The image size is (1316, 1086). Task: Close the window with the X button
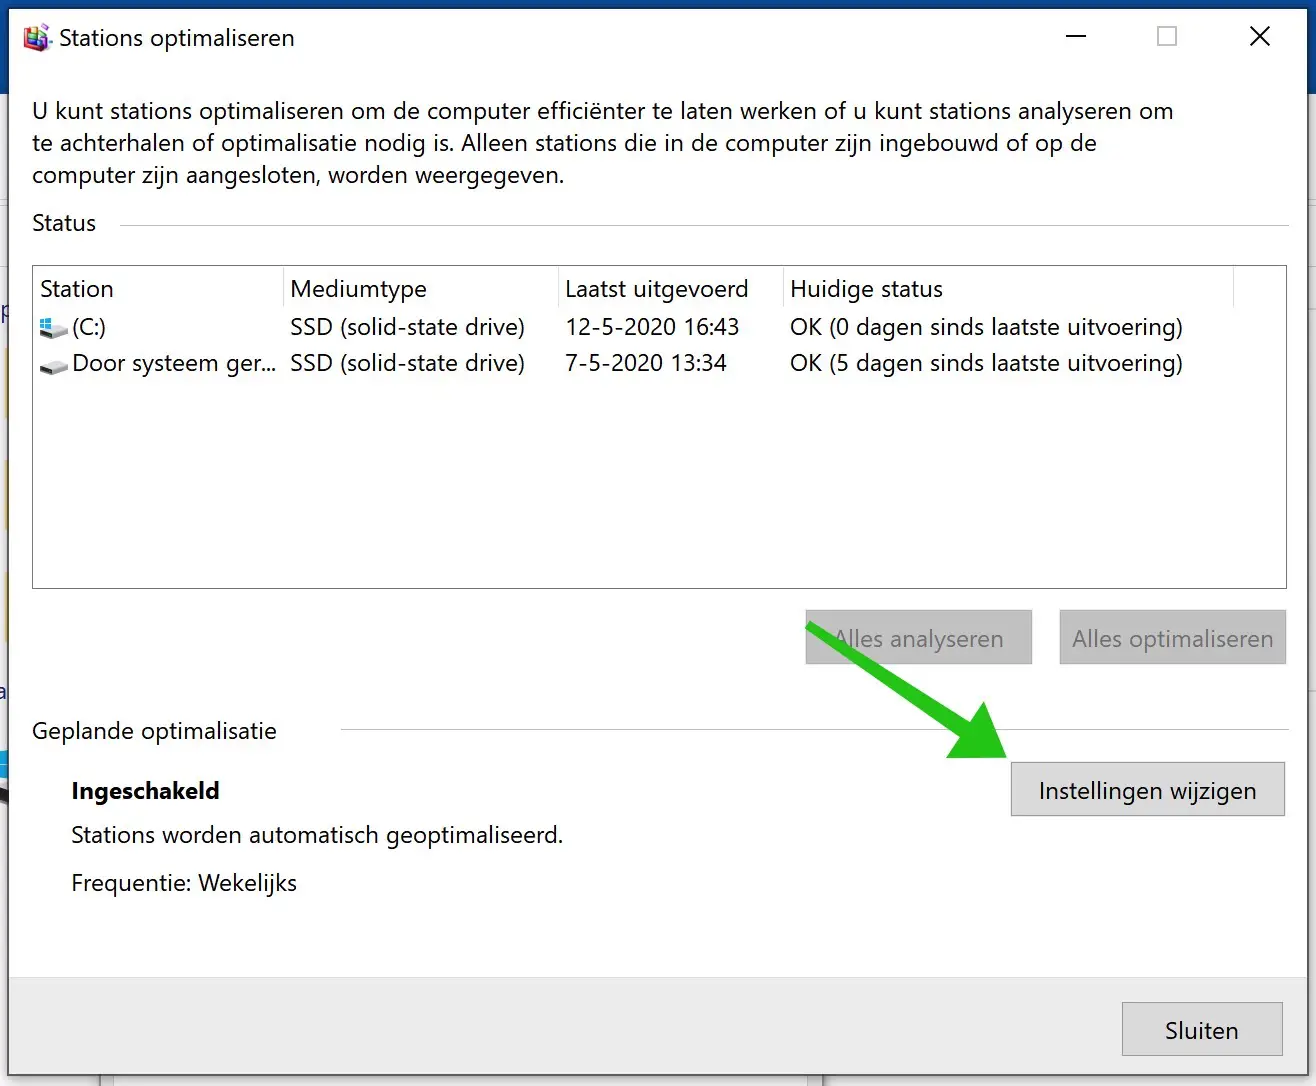pos(1260,37)
